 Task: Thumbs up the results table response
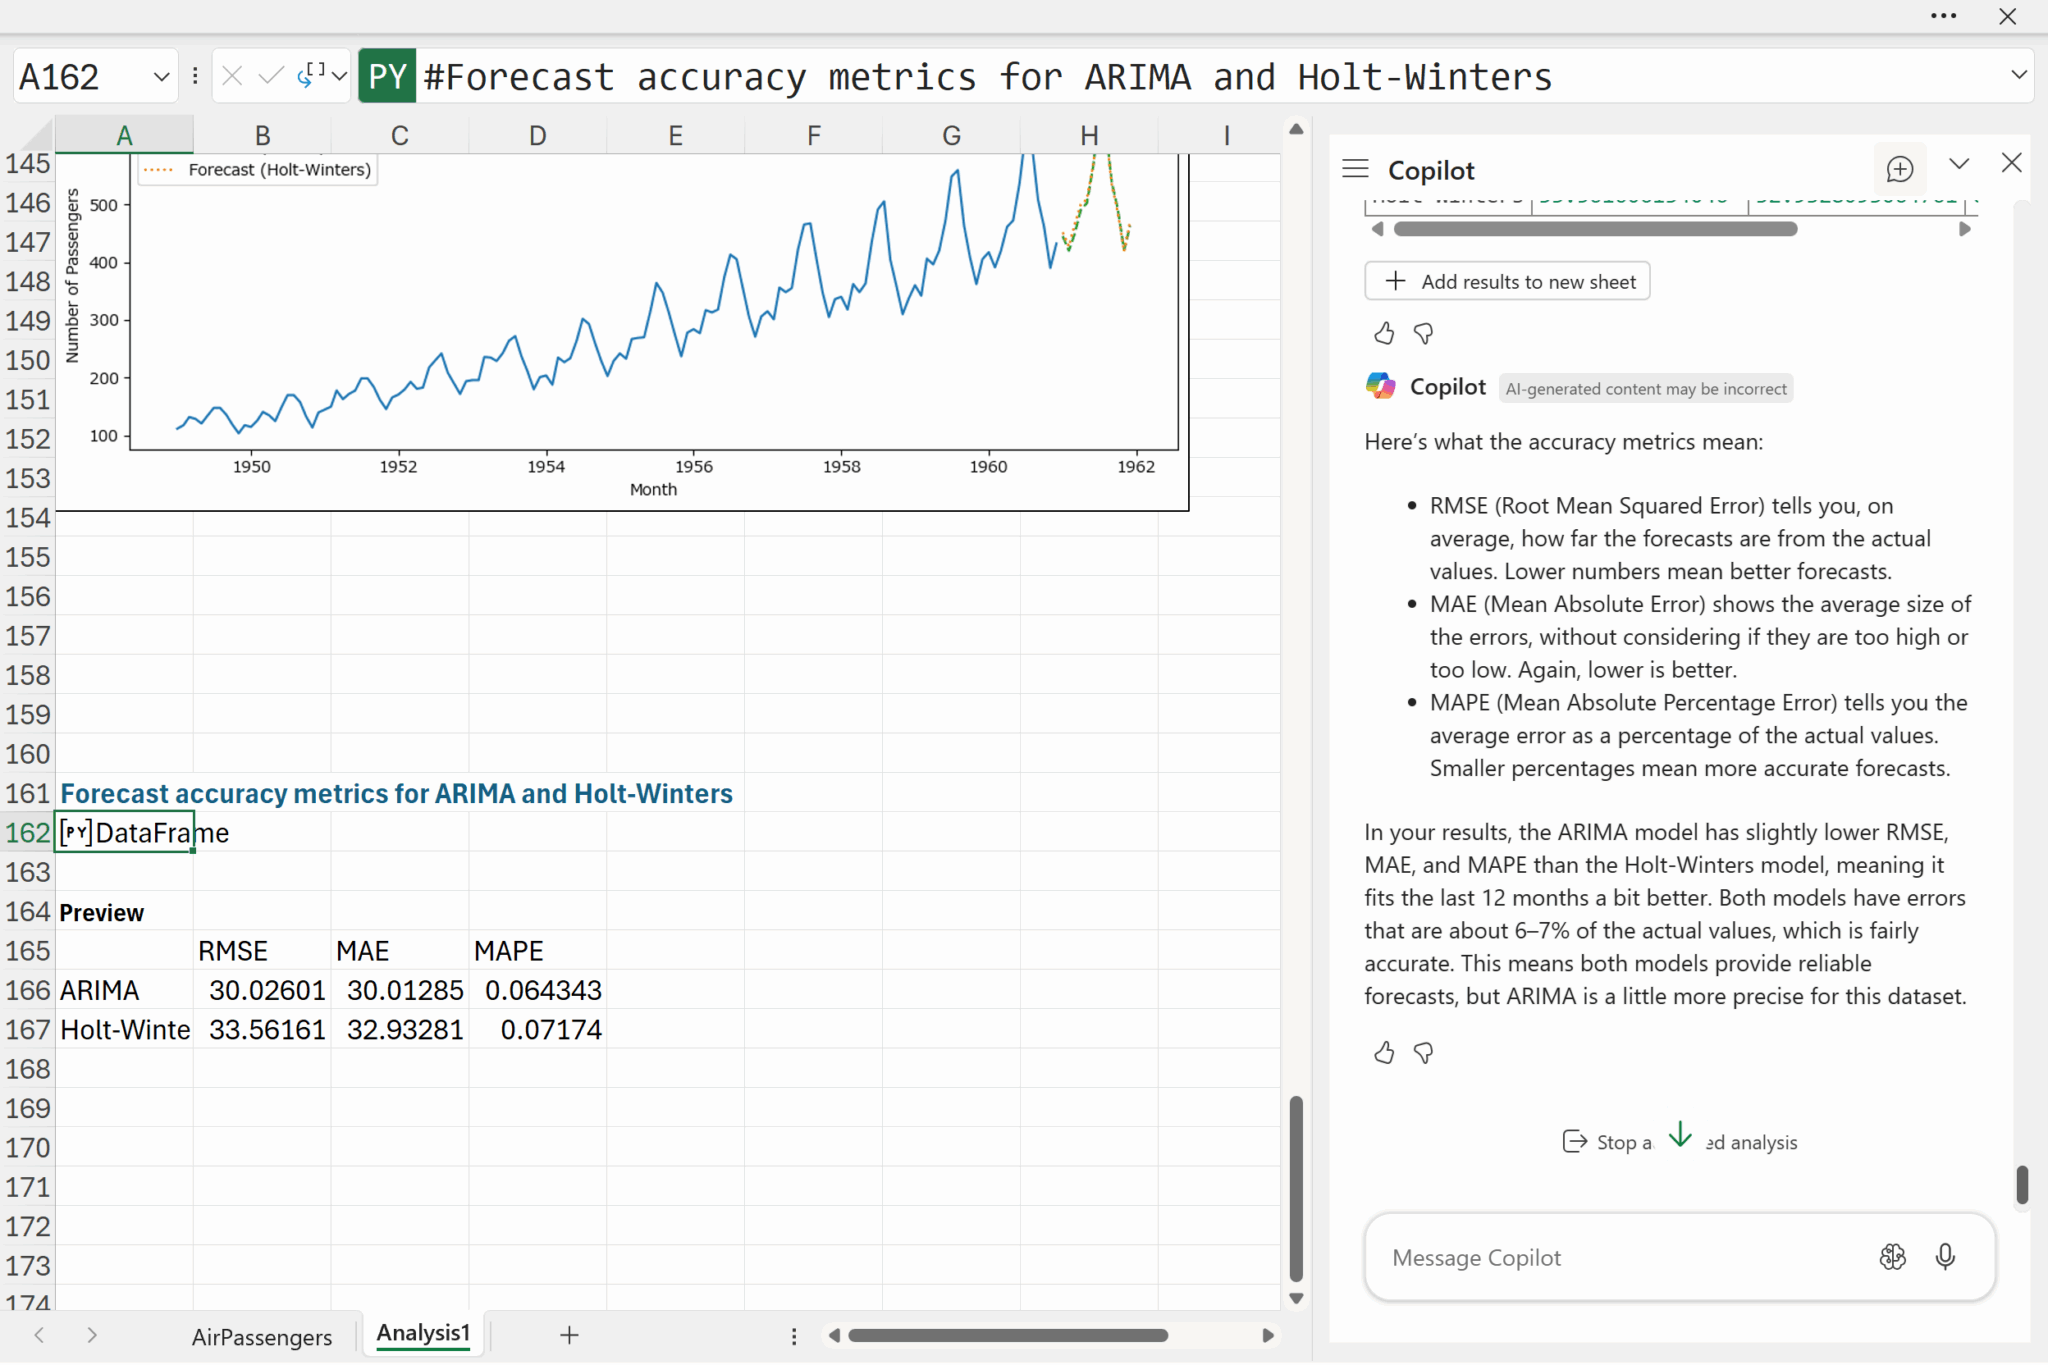[x=1384, y=333]
